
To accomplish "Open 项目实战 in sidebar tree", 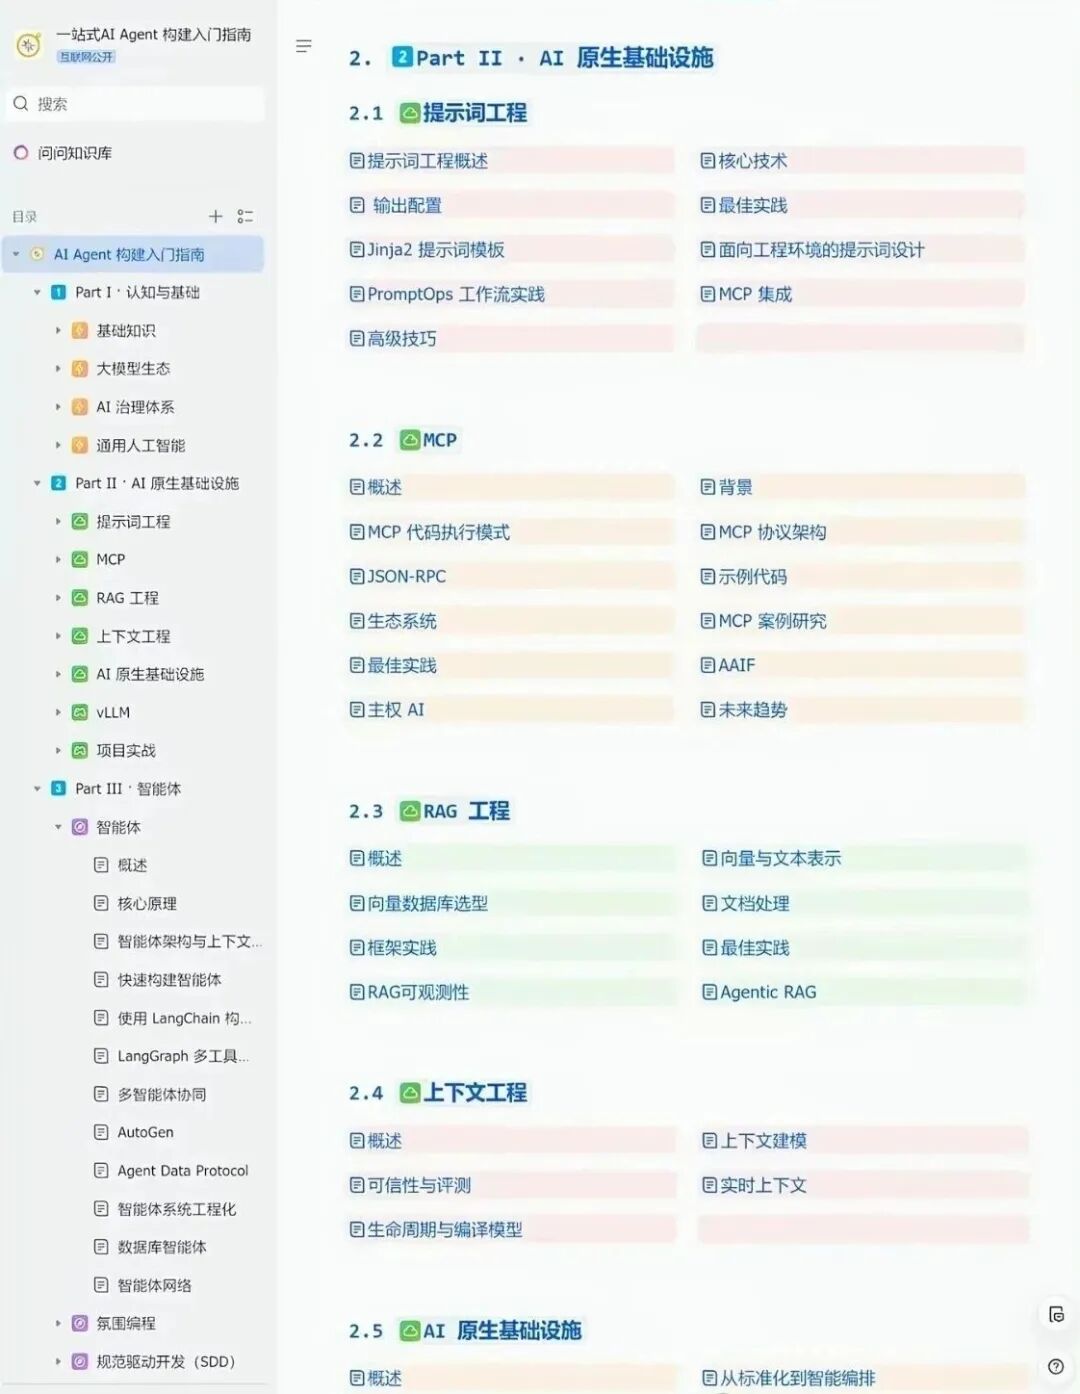I will coord(126,750).
